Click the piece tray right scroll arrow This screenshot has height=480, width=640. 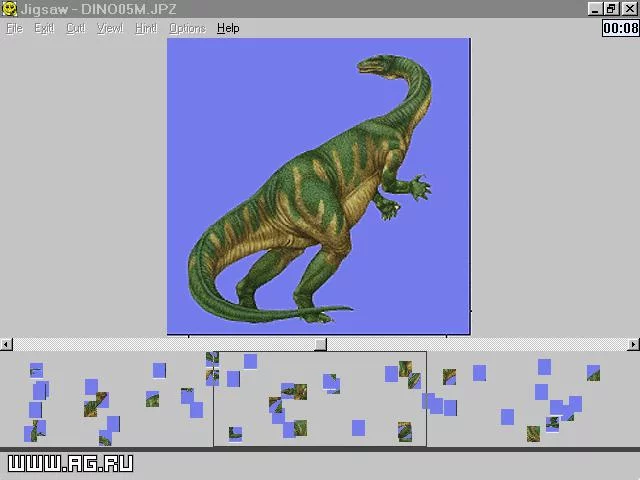[x=633, y=344]
